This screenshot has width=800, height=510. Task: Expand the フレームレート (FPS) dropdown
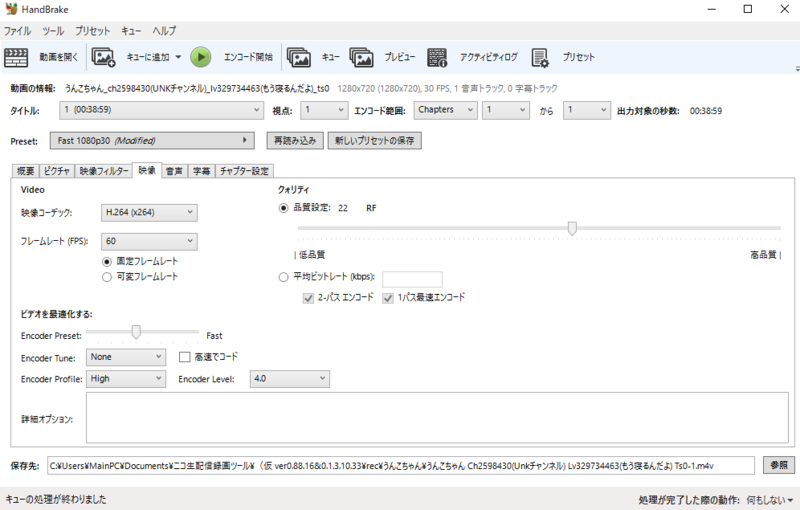click(149, 241)
